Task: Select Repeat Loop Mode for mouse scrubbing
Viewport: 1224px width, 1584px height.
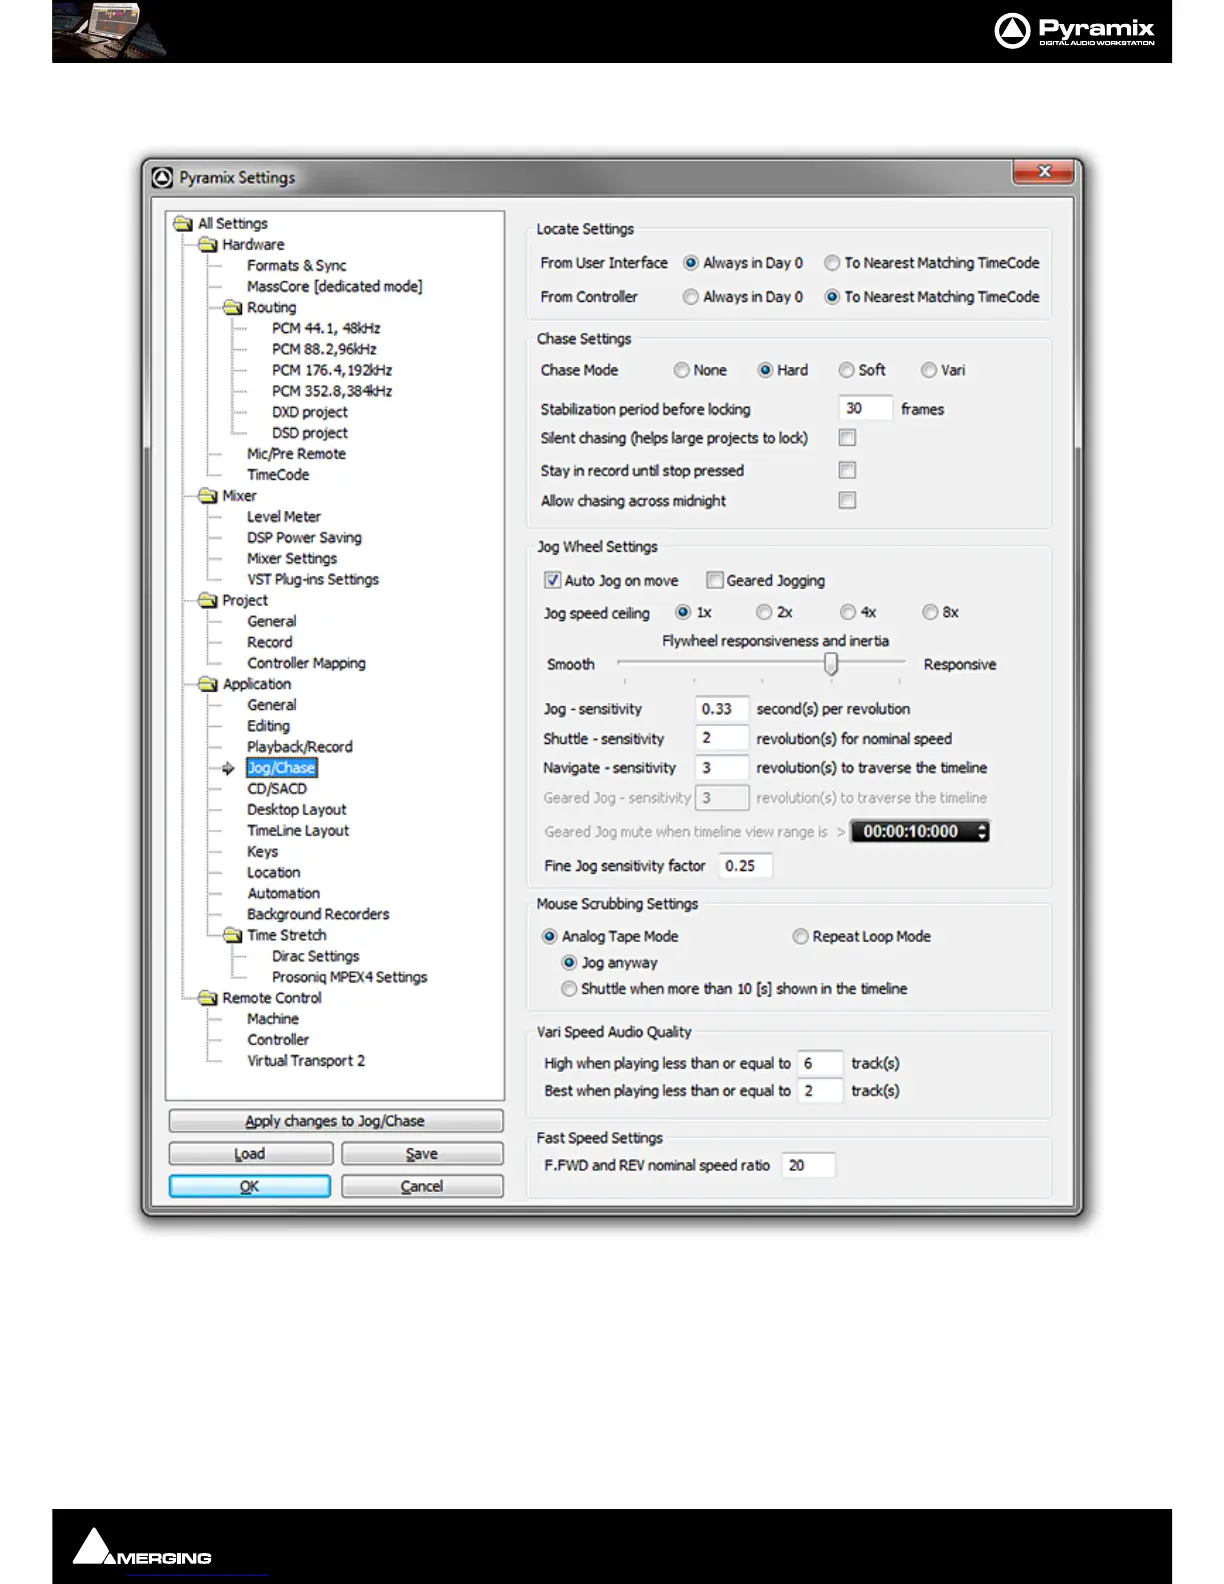Action: point(800,936)
